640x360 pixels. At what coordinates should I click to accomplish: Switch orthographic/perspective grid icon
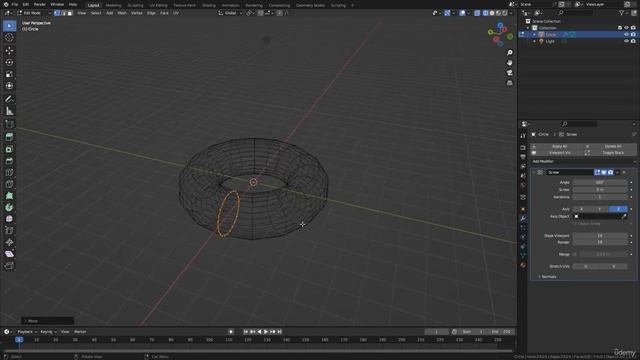pyautogui.click(x=509, y=83)
